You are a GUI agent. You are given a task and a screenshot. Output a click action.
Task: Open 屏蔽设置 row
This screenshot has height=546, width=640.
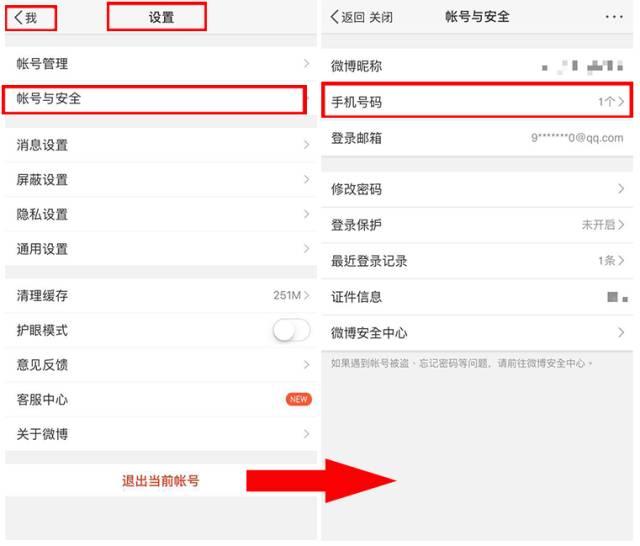pos(161,180)
